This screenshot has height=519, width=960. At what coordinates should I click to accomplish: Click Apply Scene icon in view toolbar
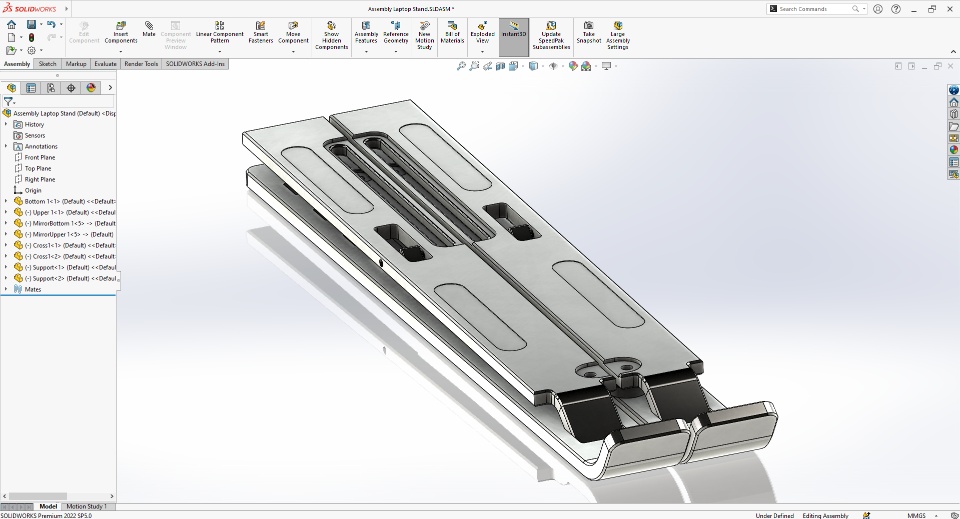pyautogui.click(x=586, y=65)
